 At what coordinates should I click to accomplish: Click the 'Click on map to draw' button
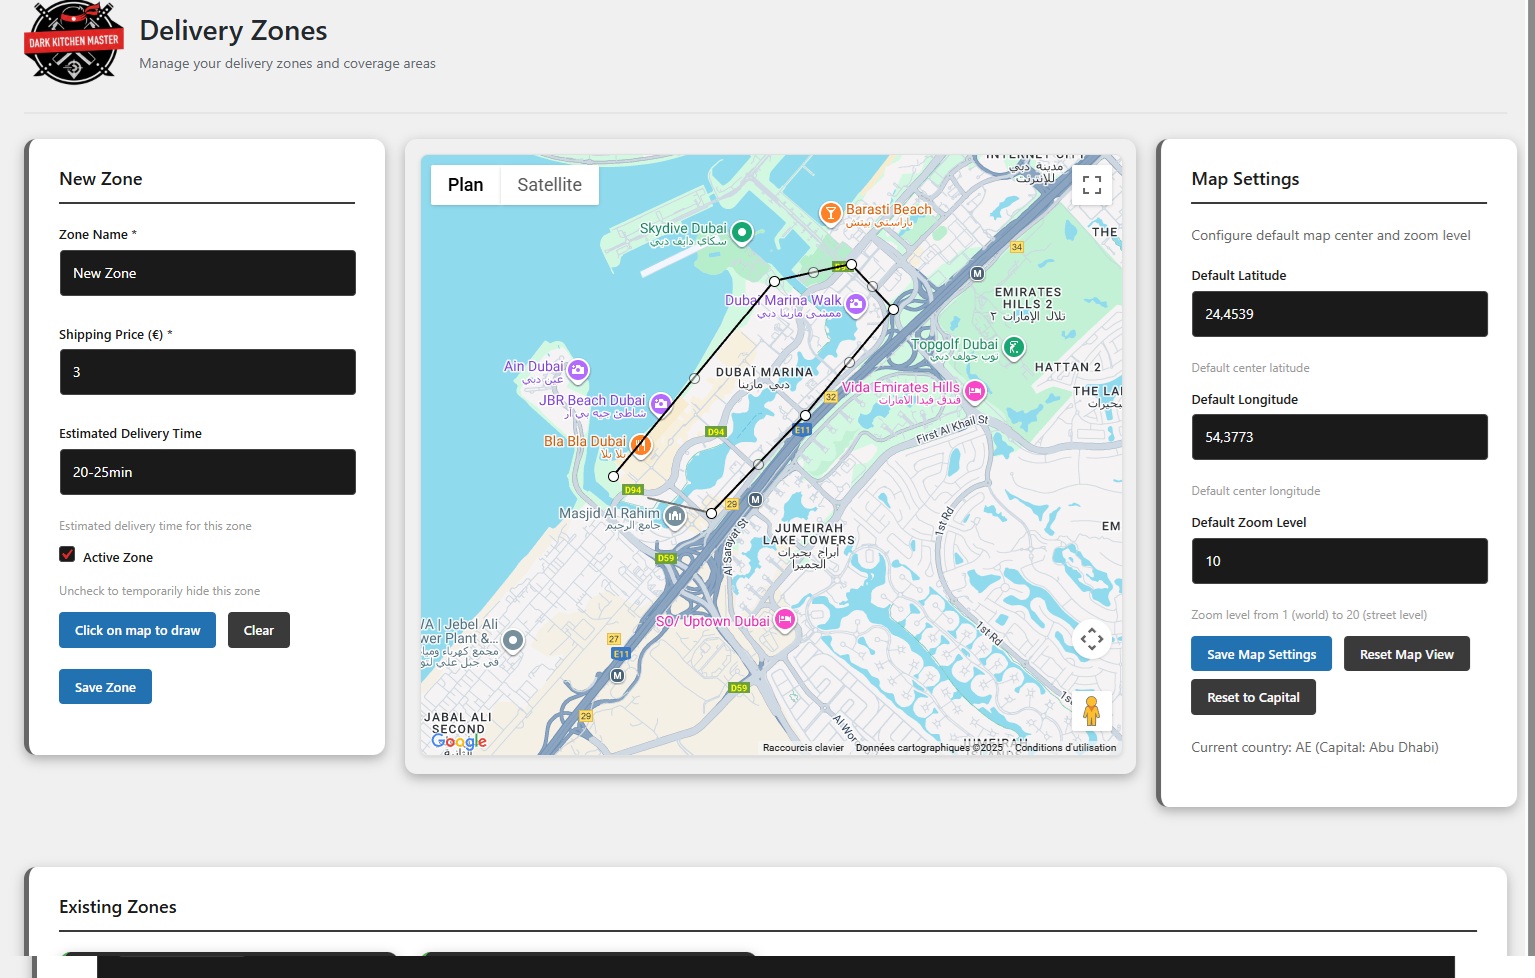pyautogui.click(x=137, y=630)
